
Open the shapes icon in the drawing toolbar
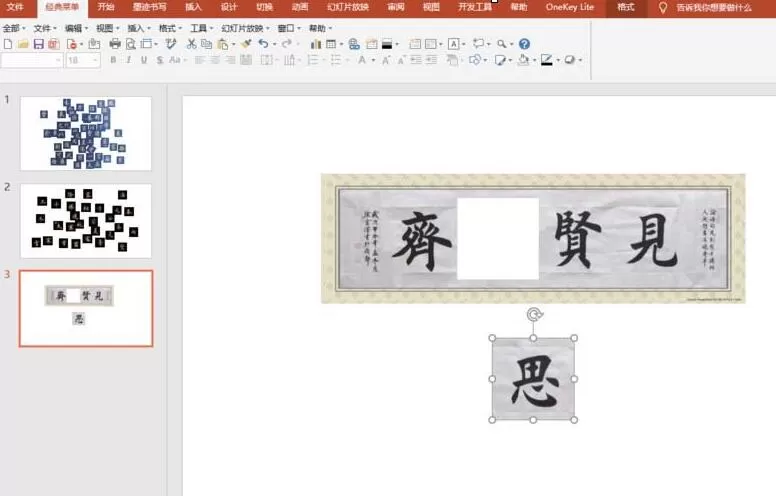474,60
